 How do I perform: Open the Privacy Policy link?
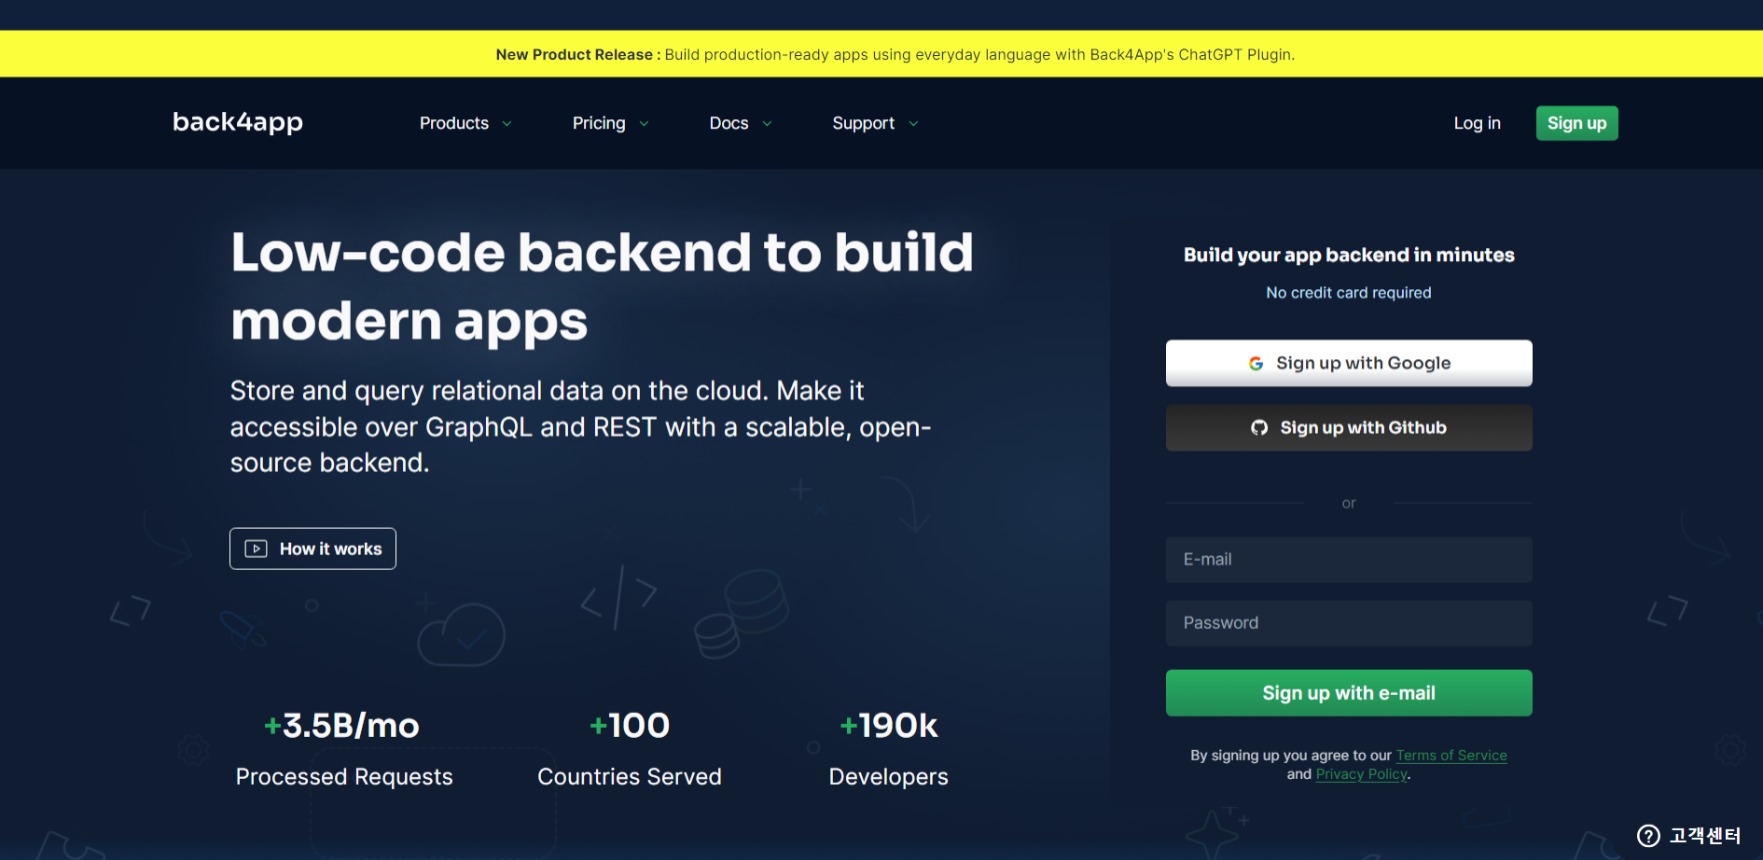[x=1362, y=775]
